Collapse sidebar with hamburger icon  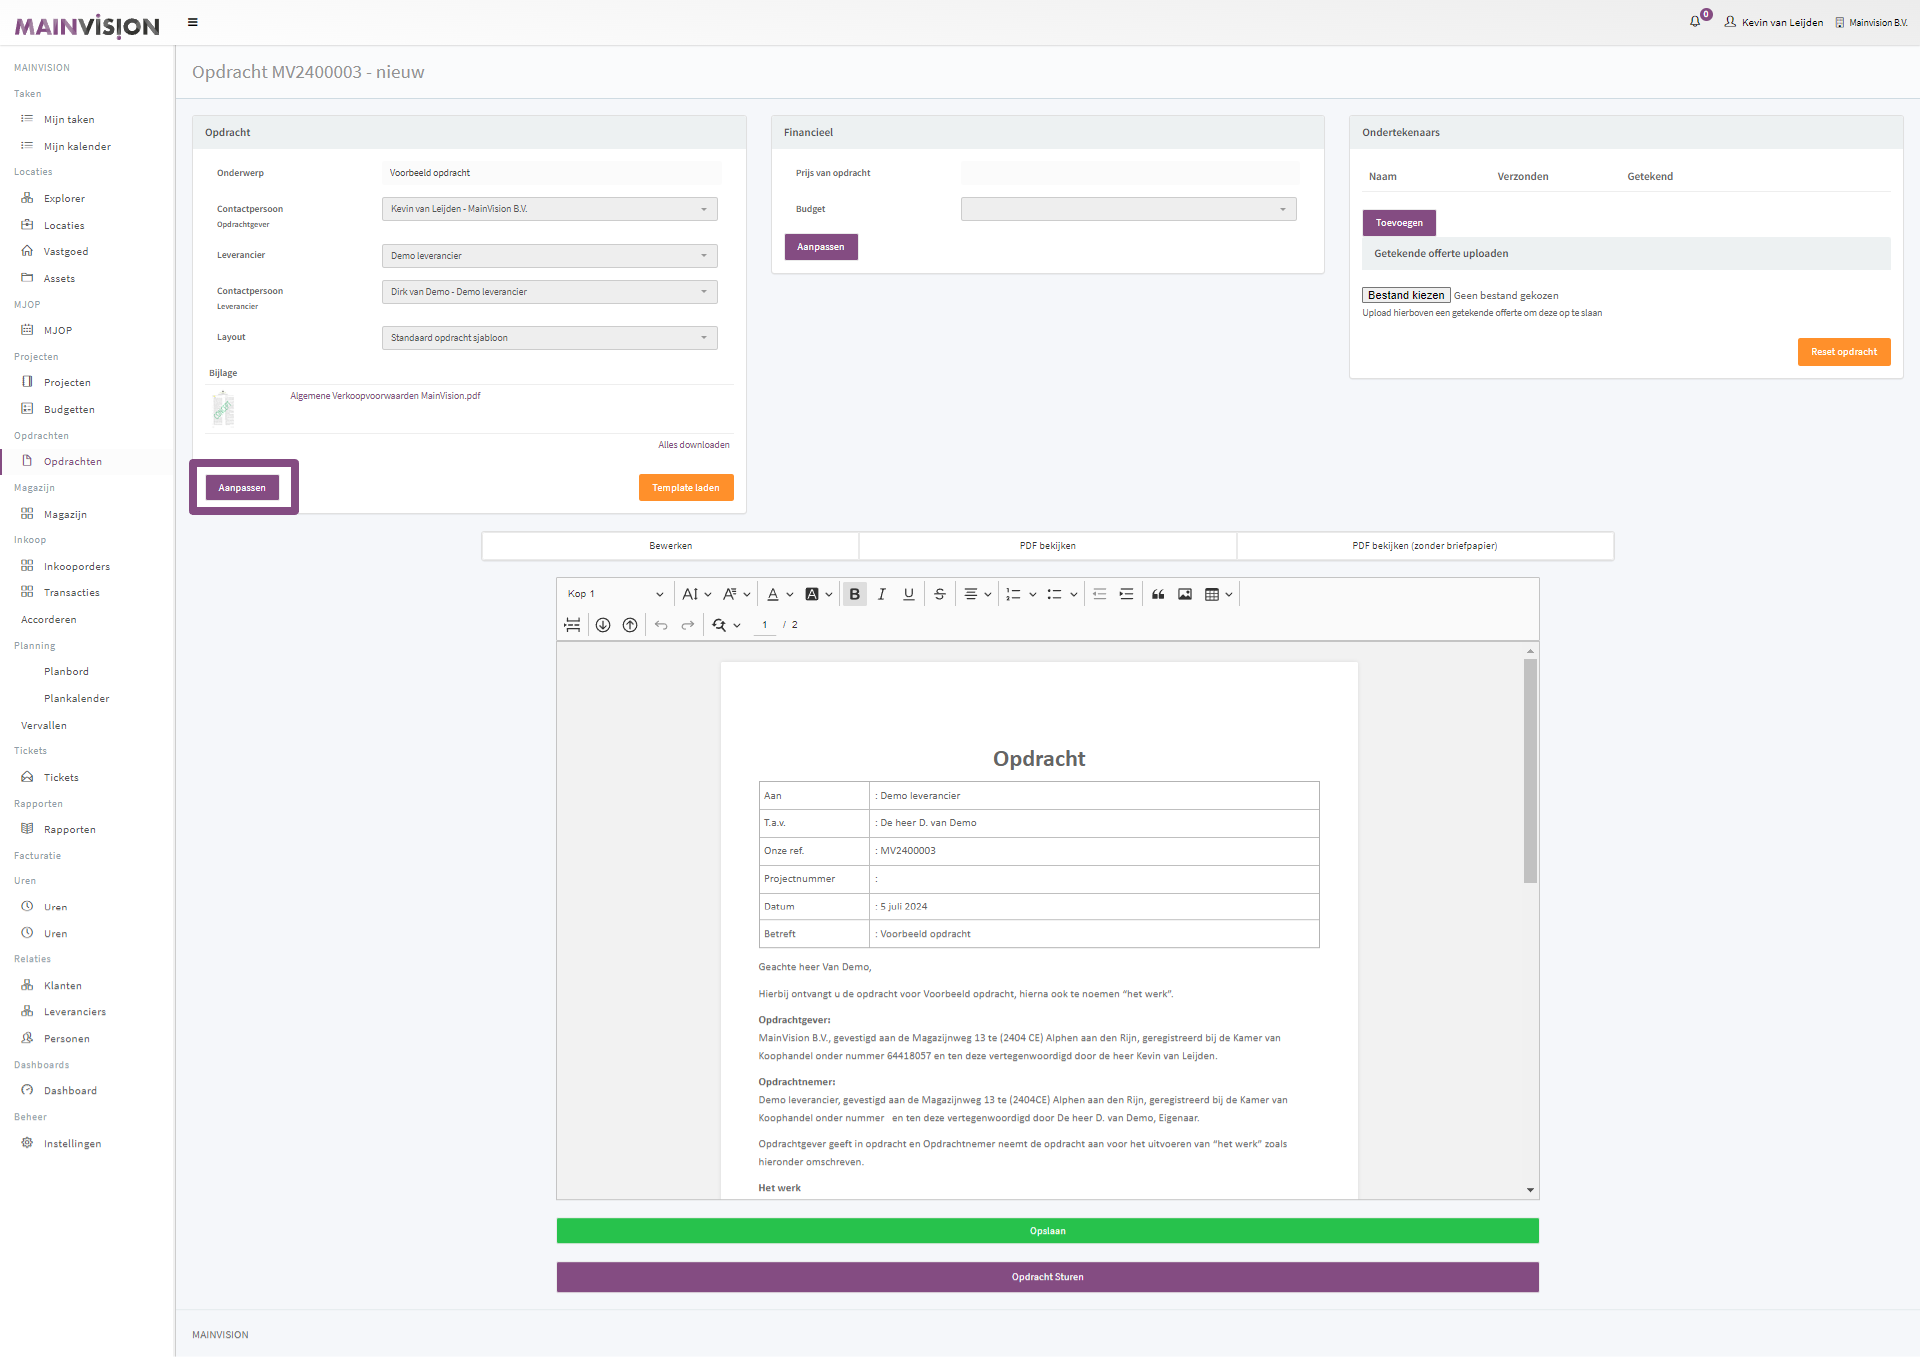193,22
